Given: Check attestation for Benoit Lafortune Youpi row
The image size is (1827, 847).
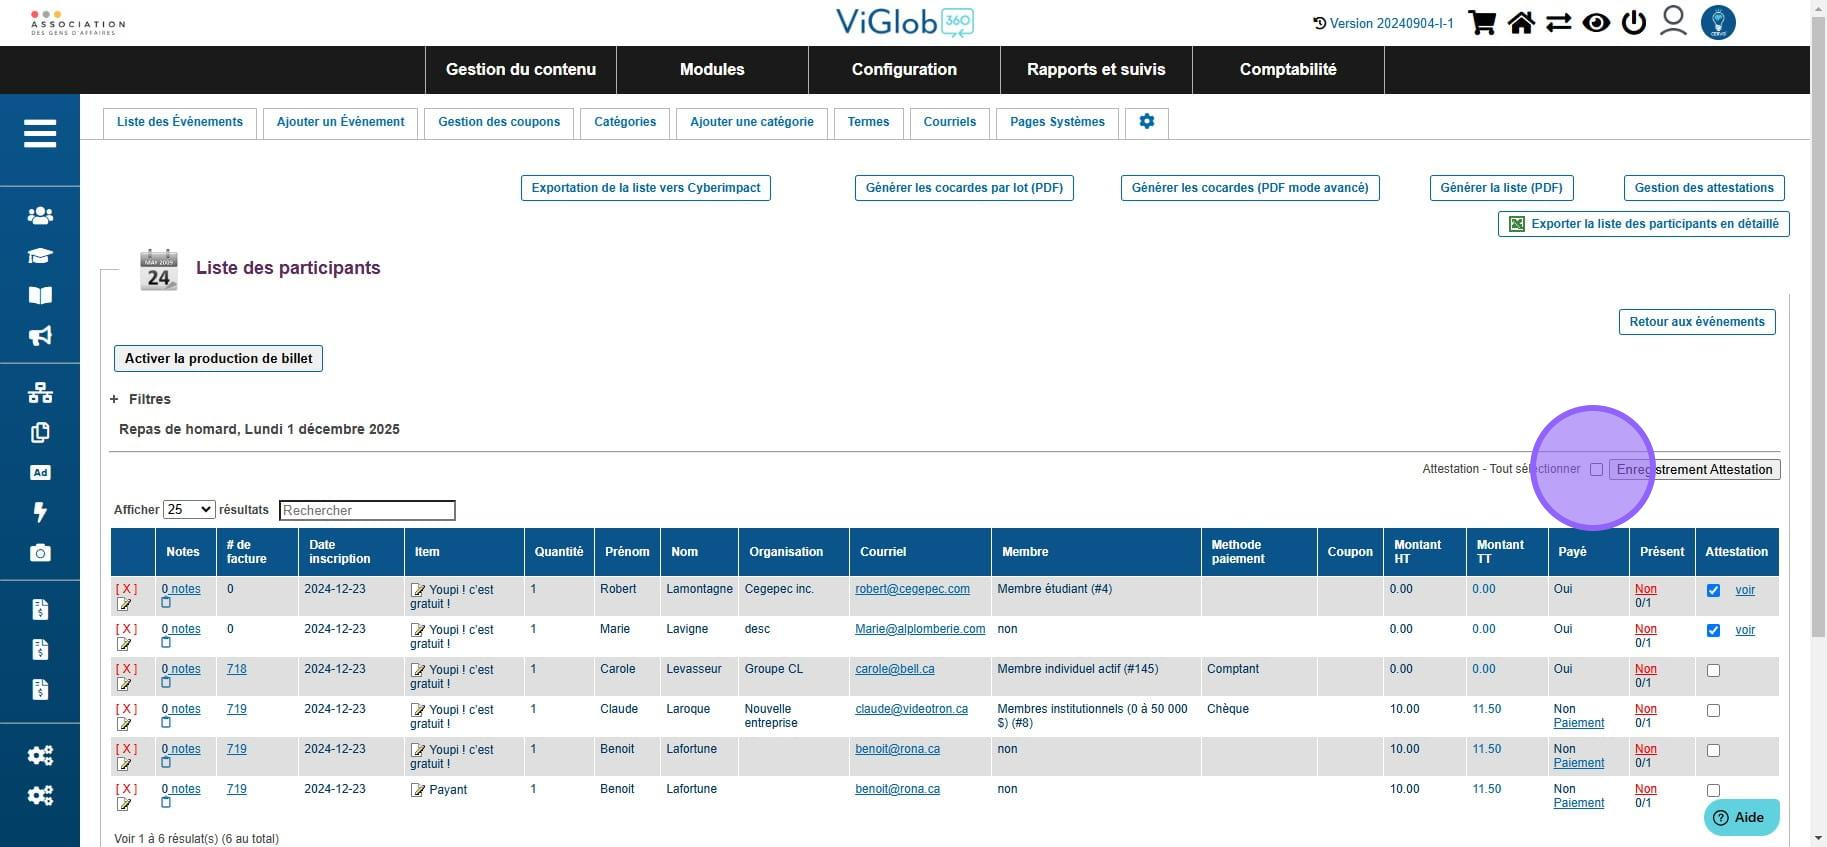Looking at the screenshot, I should point(1713,750).
